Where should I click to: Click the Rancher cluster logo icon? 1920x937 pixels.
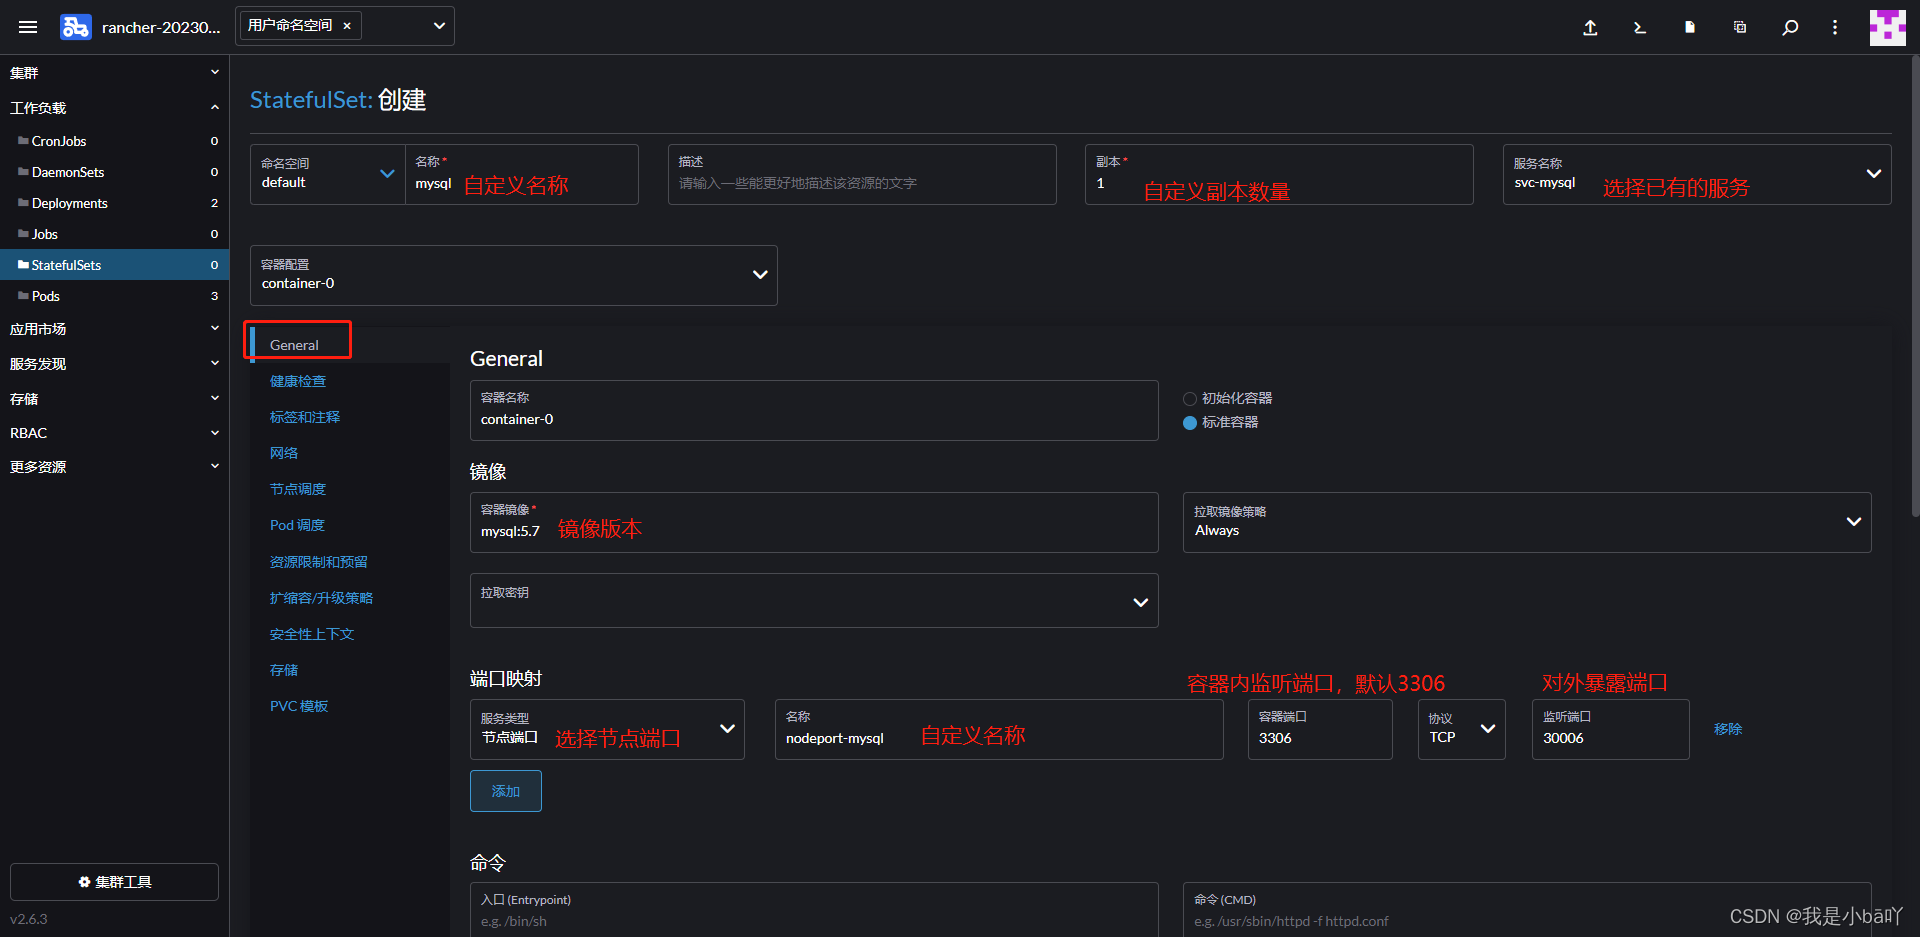tap(76, 27)
